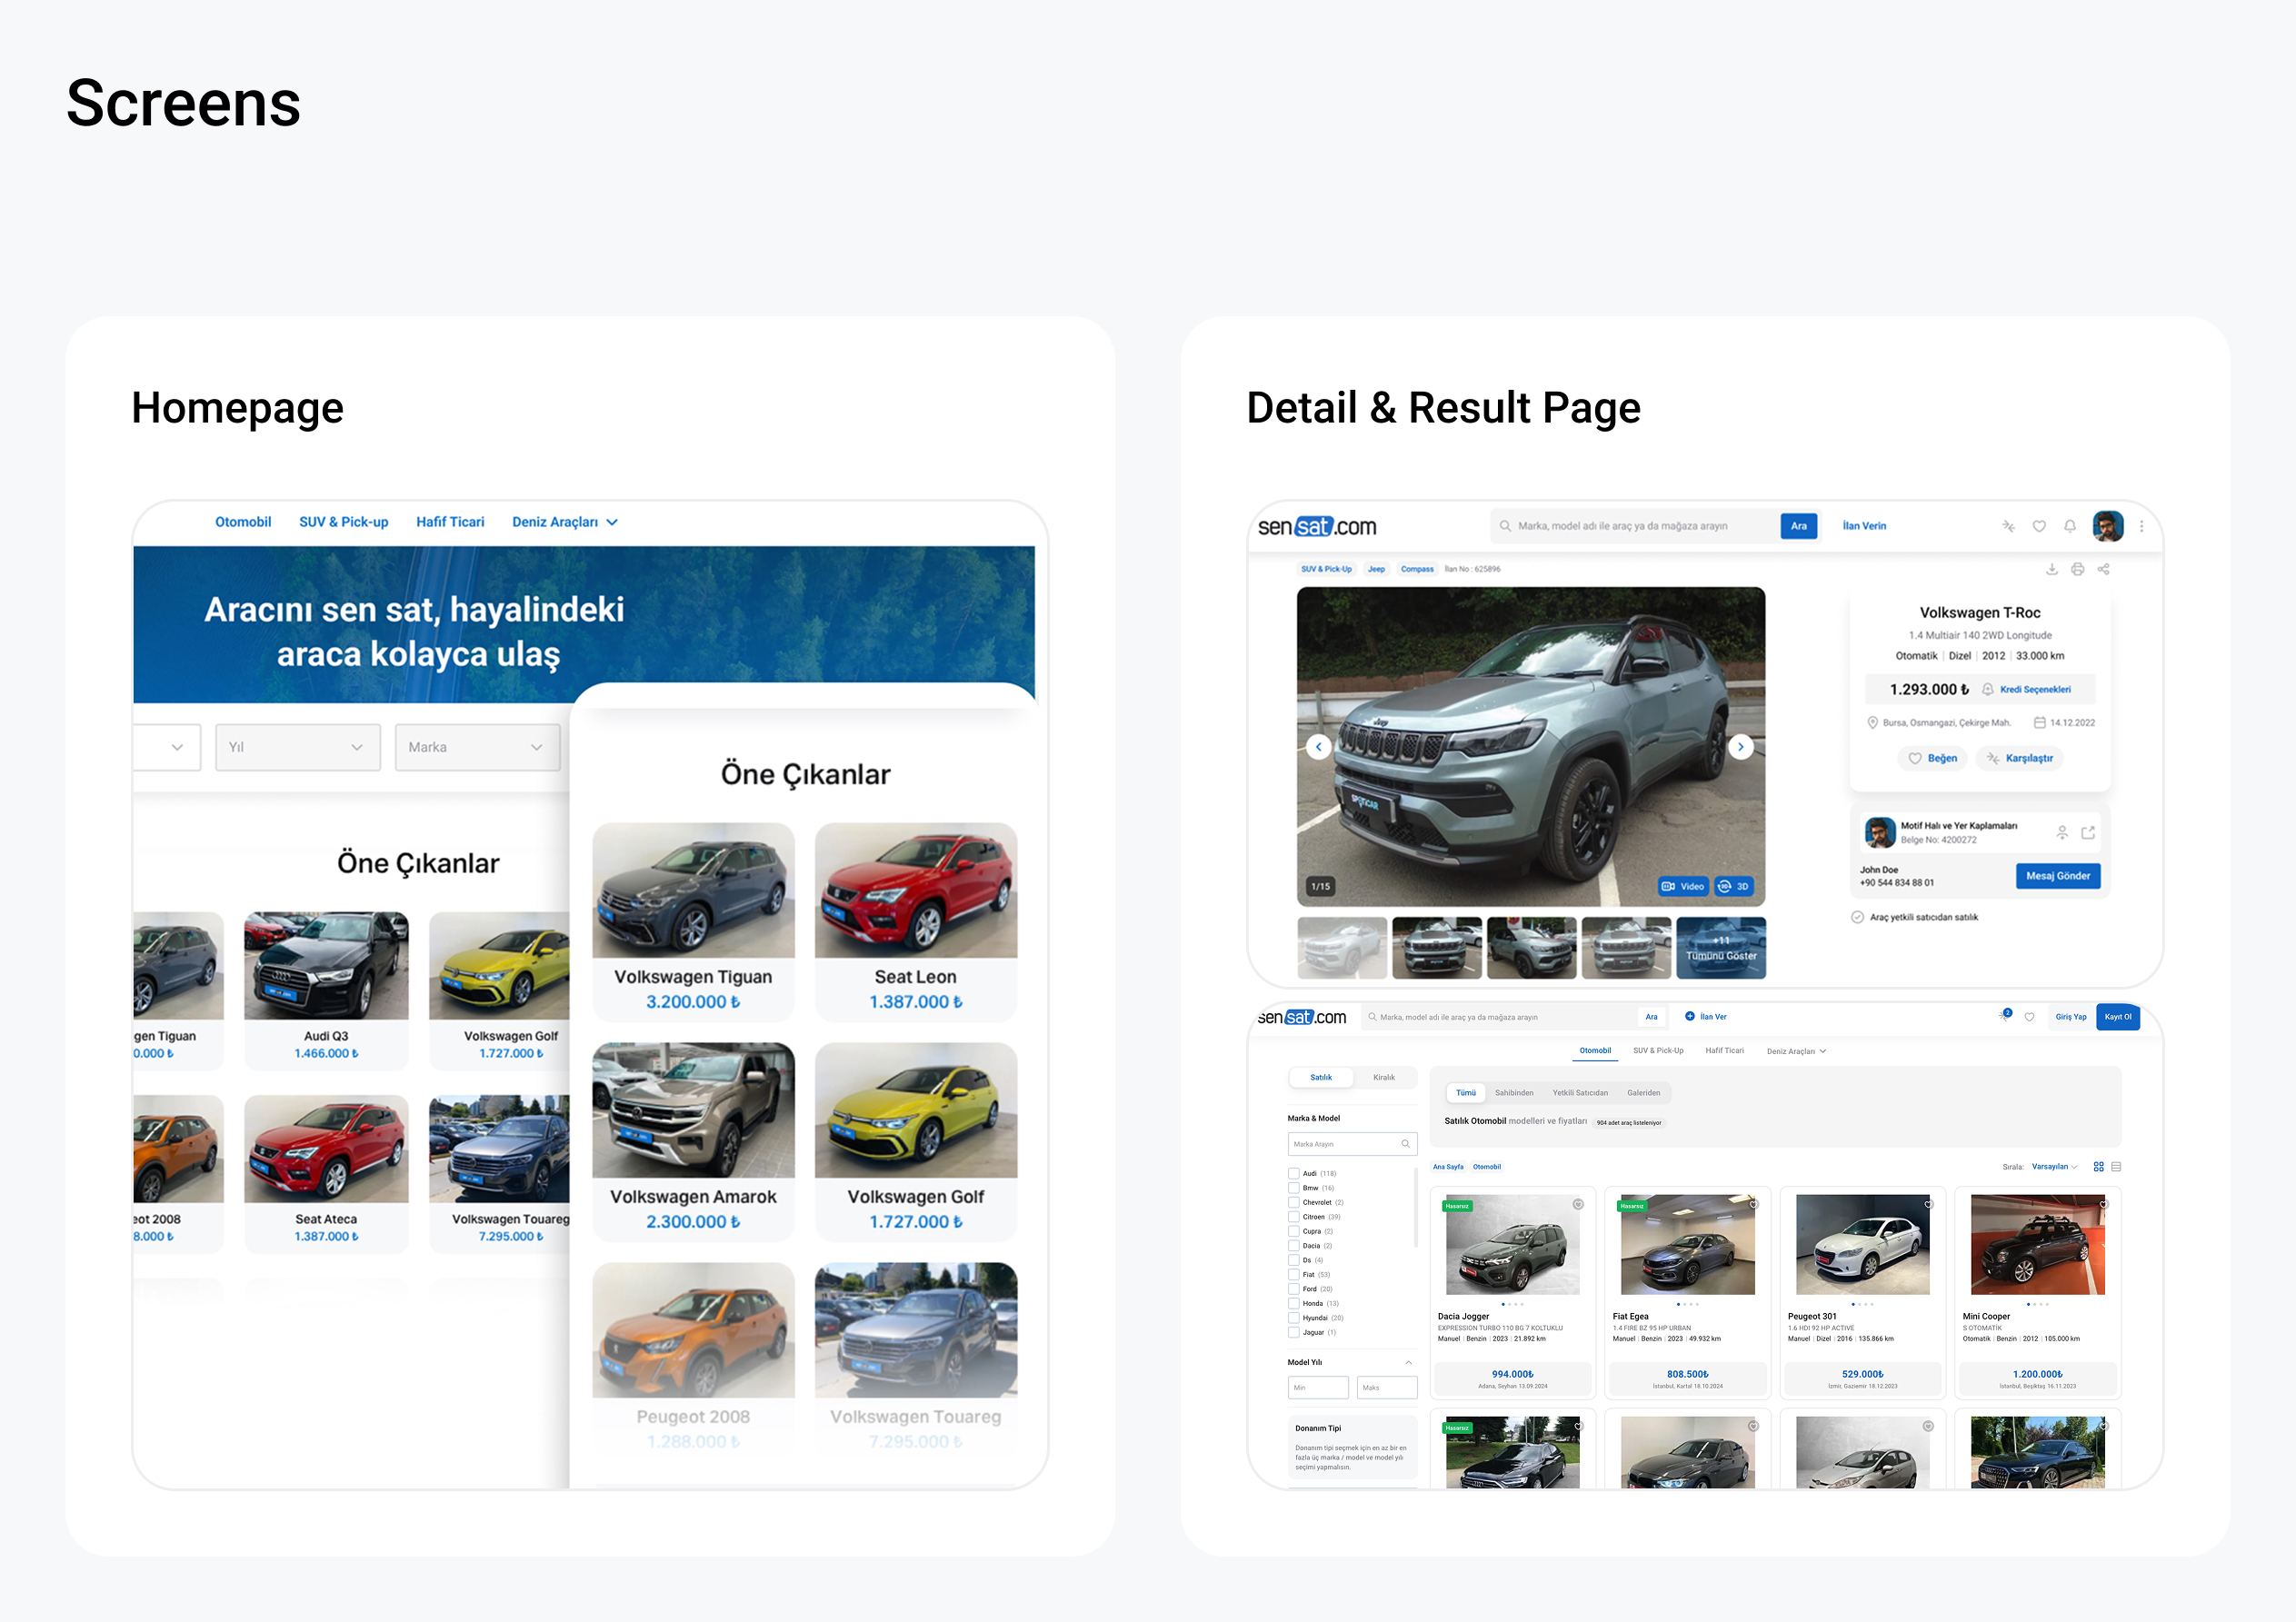Favorite the Mini Cooper listing heart
This screenshot has width=2296, height=1622.
tap(2103, 1204)
